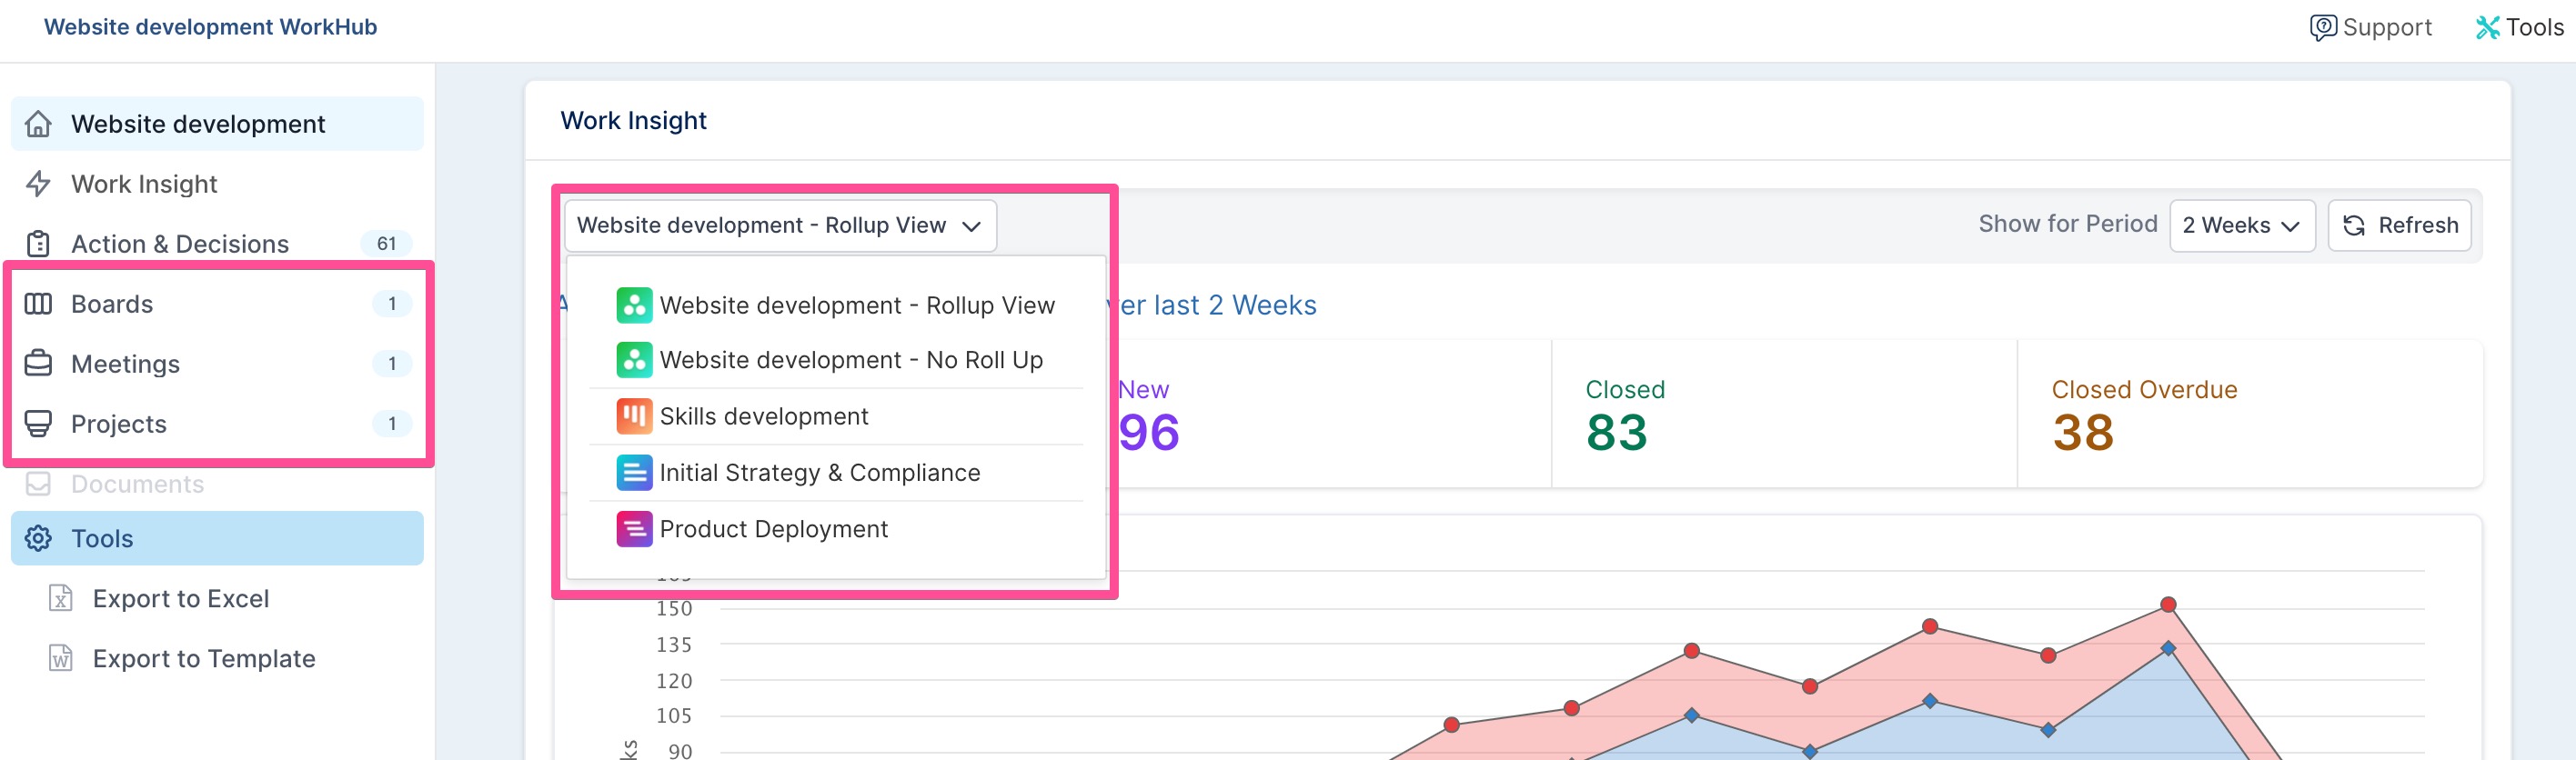Click the orange Skills development board icon

coord(634,416)
